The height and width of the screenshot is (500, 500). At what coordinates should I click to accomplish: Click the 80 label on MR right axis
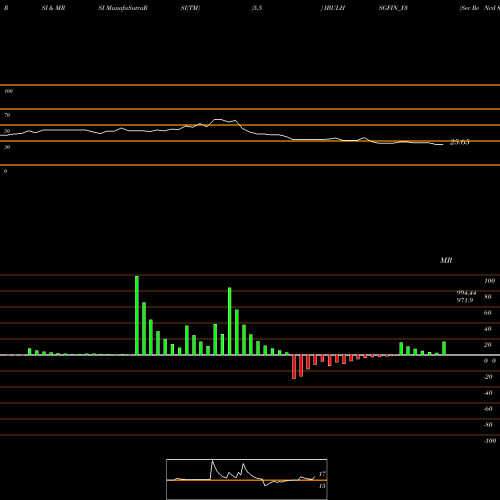(x=487, y=297)
